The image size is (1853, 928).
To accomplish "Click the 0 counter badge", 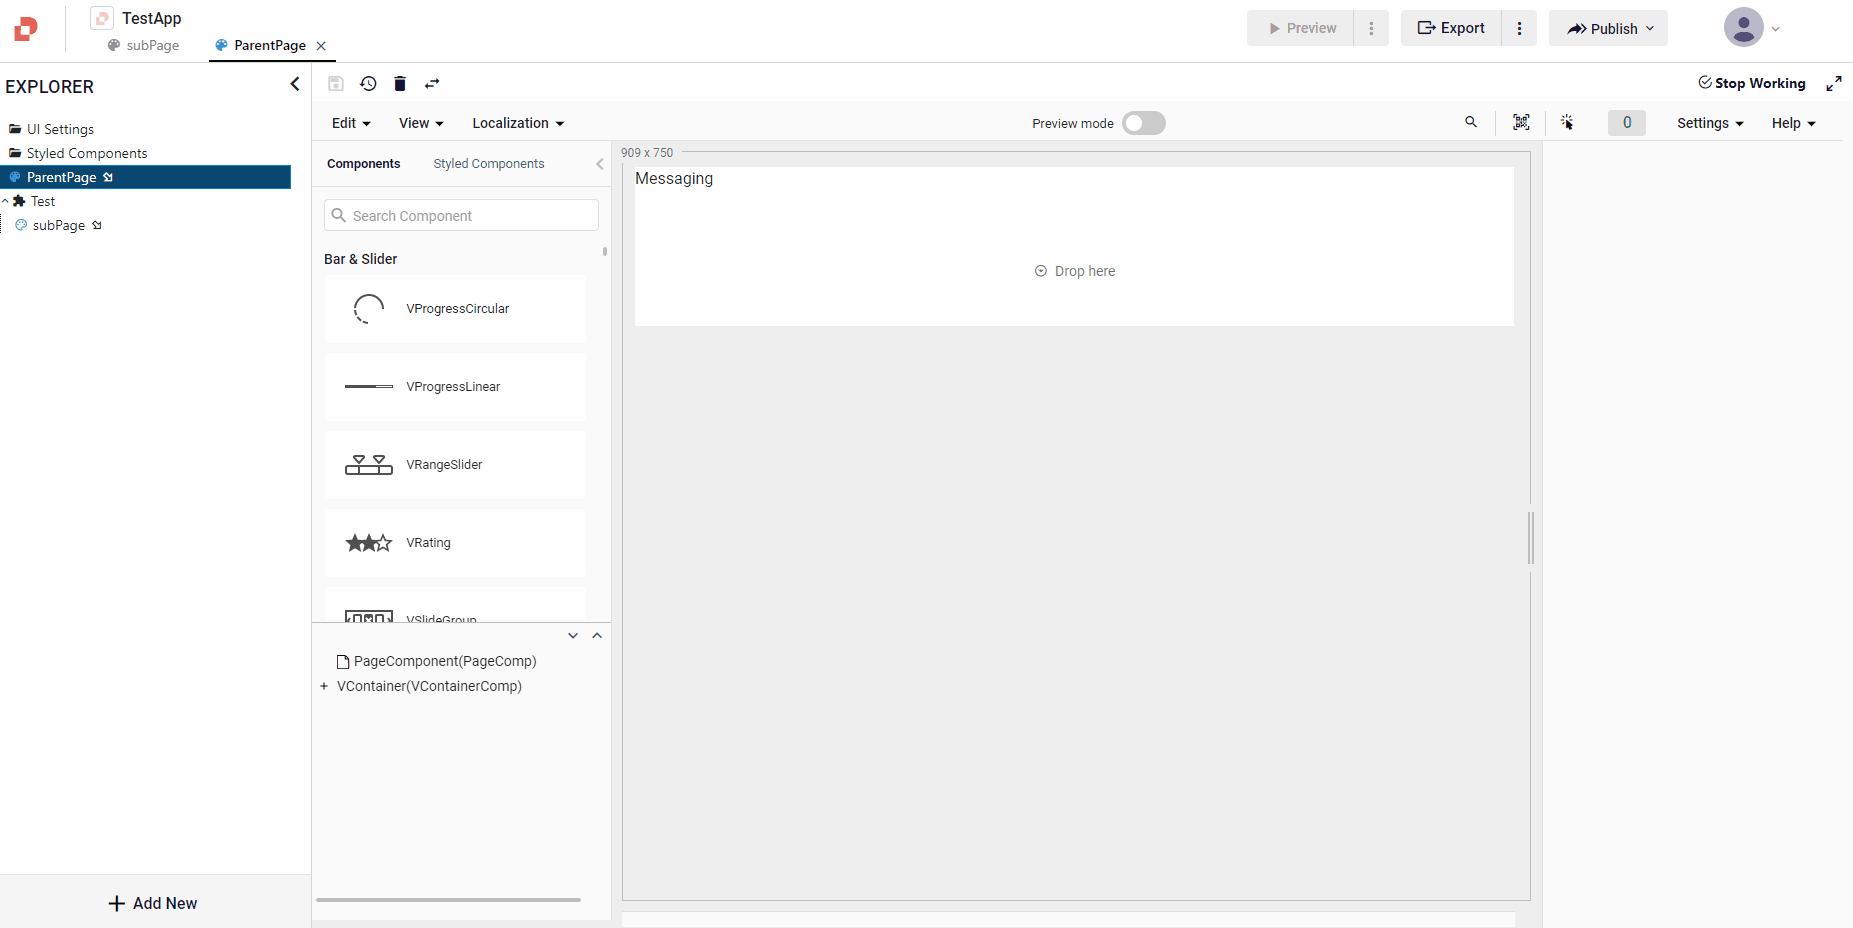I will (x=1627, y=122).
